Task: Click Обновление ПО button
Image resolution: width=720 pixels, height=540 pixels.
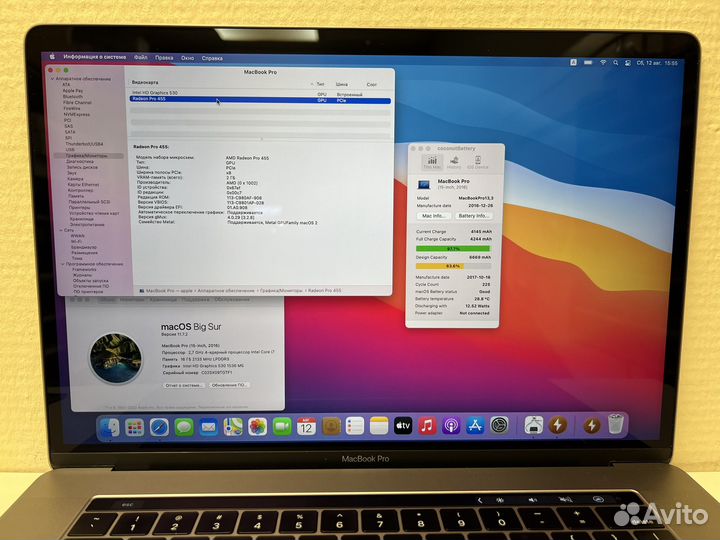Action: 228,385
